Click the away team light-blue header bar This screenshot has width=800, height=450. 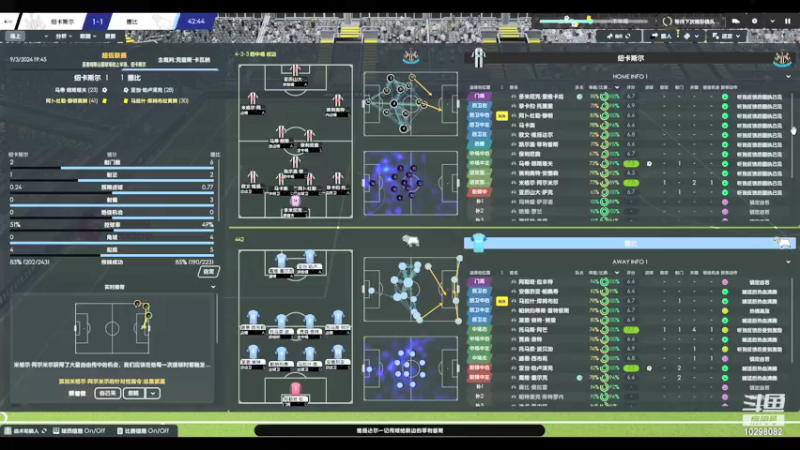click(629, 243)
